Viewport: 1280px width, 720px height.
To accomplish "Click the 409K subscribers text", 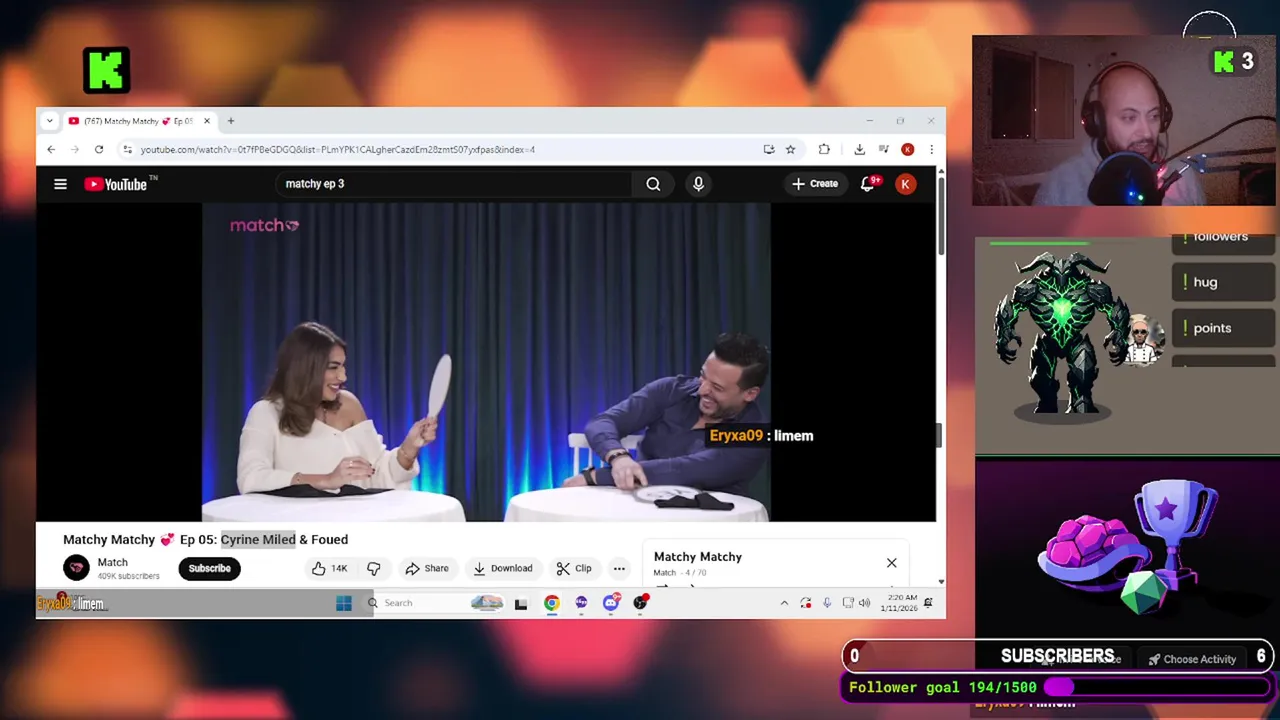I will point(128,576).
